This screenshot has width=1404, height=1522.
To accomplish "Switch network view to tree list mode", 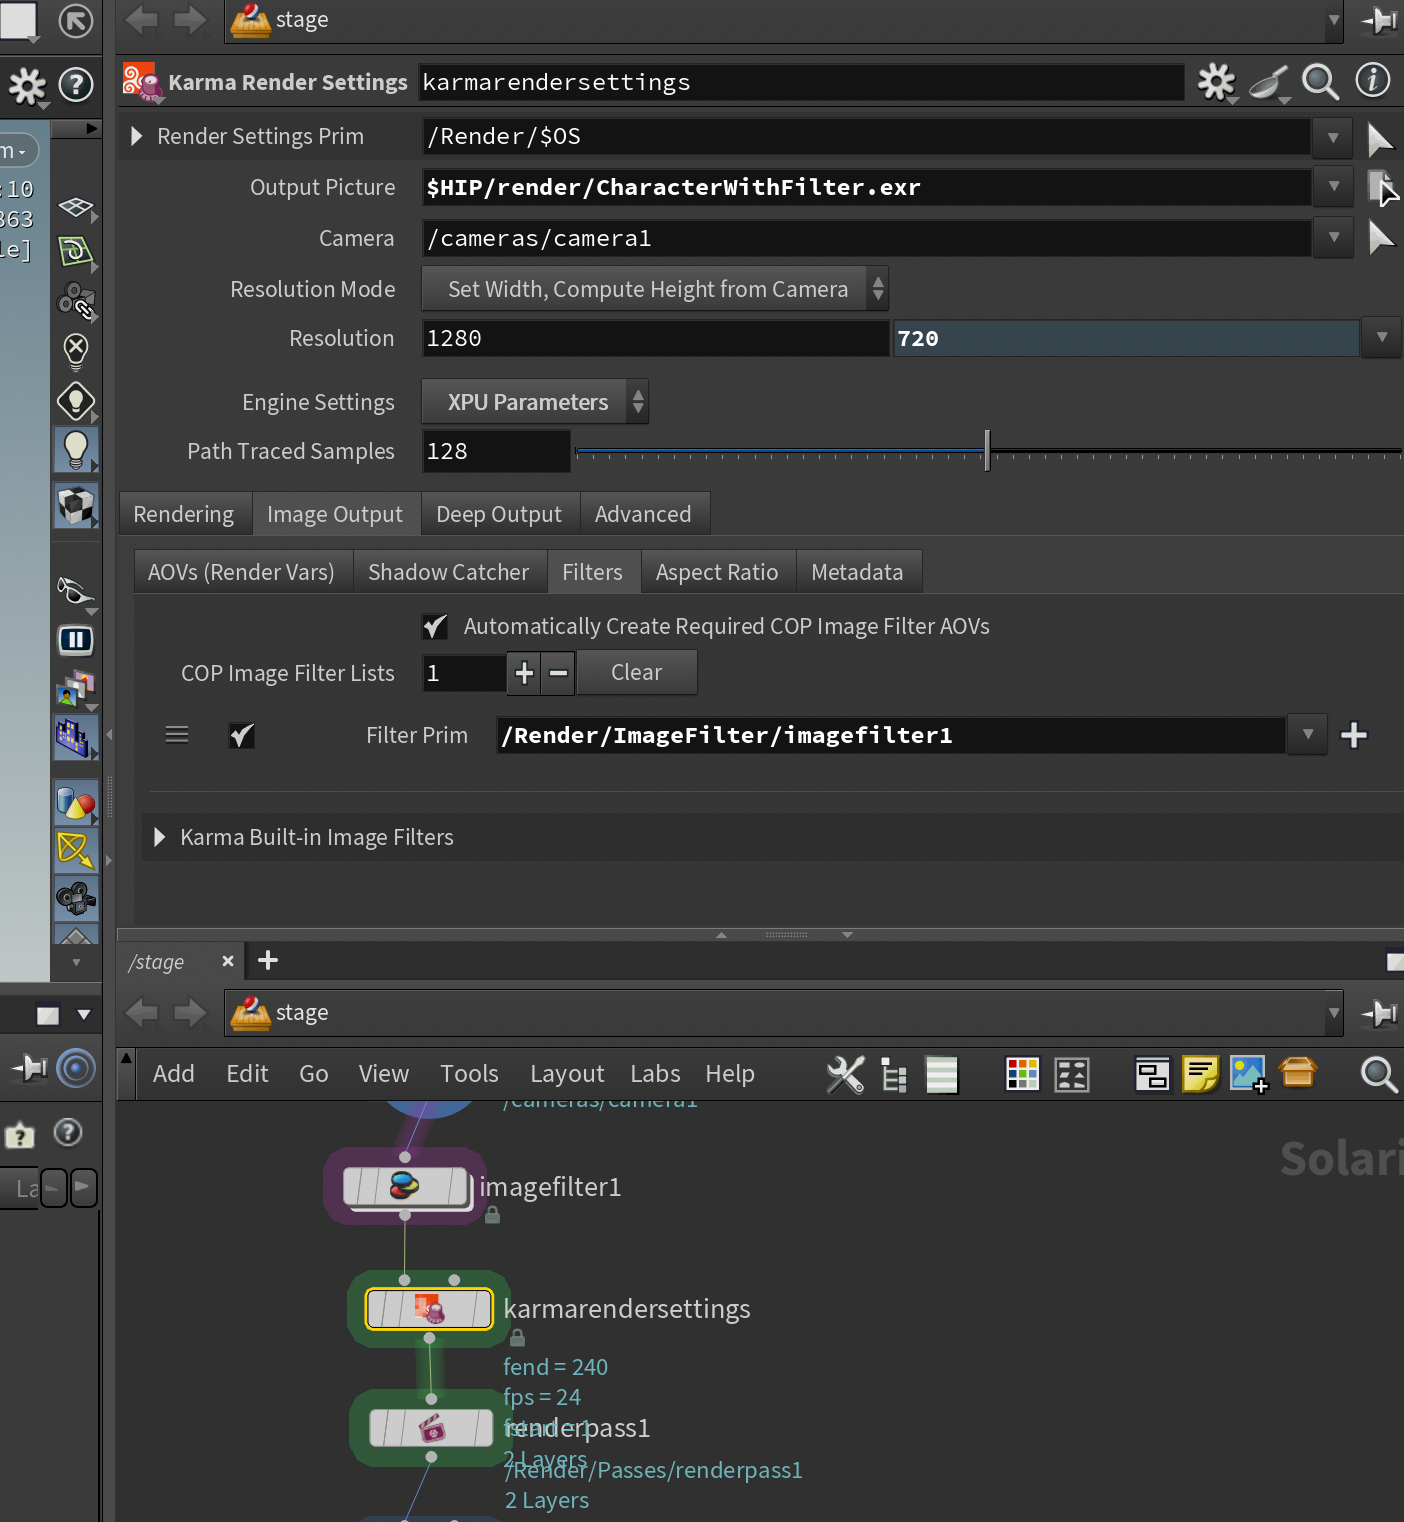I will coord(894,1075).
